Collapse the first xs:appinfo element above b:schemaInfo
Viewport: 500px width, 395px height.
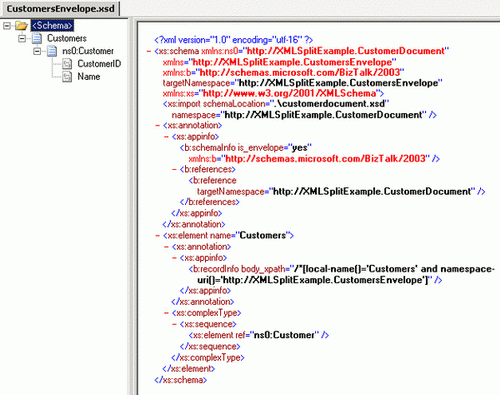166,137
